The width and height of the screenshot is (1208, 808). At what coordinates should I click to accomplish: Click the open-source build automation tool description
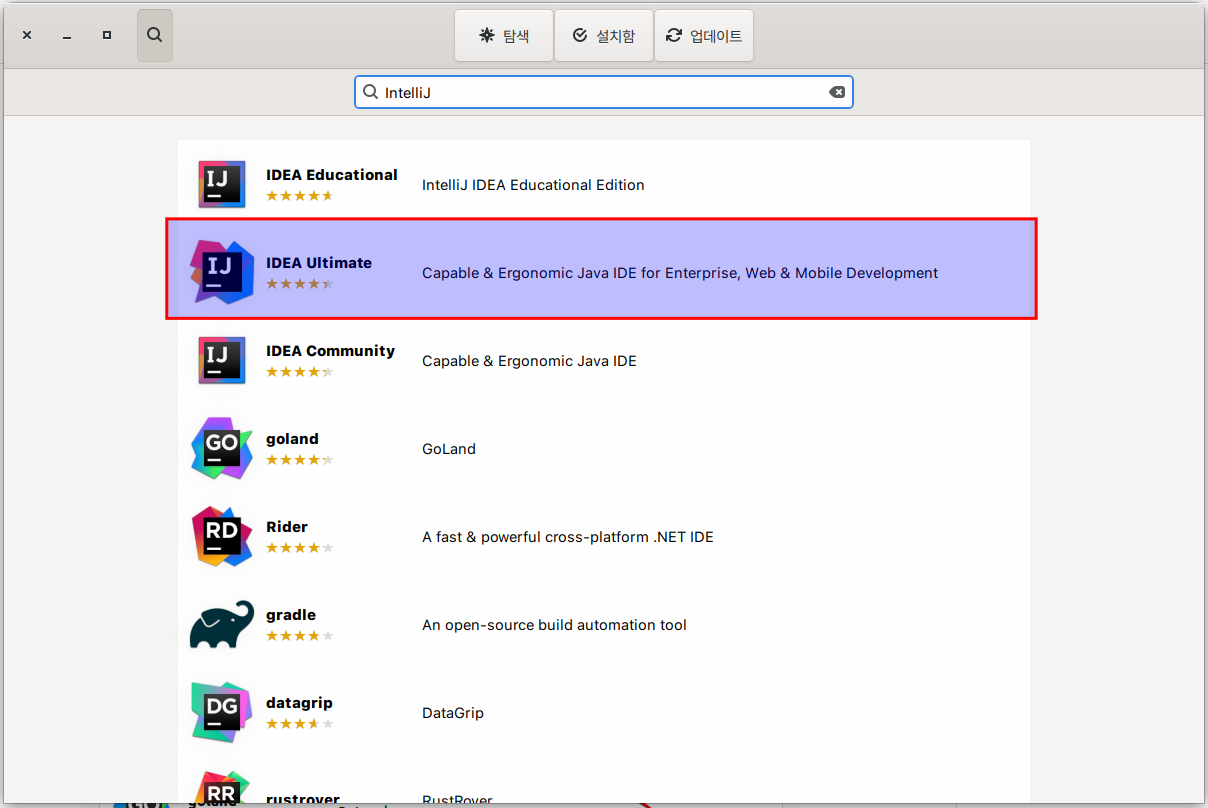pos(554,625)
